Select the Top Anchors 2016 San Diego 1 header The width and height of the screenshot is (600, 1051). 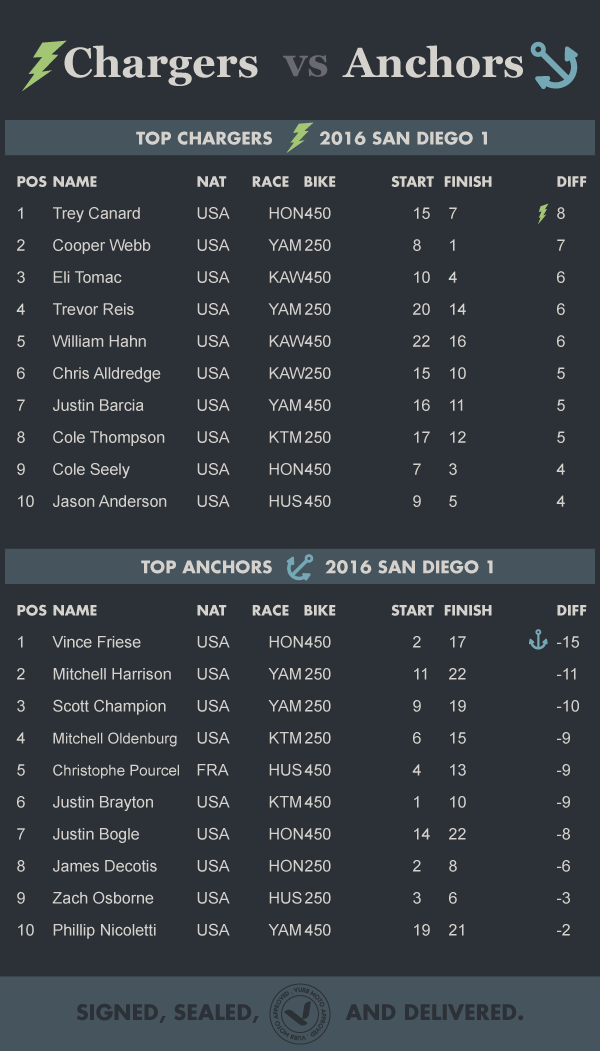(x=300, y=567)
